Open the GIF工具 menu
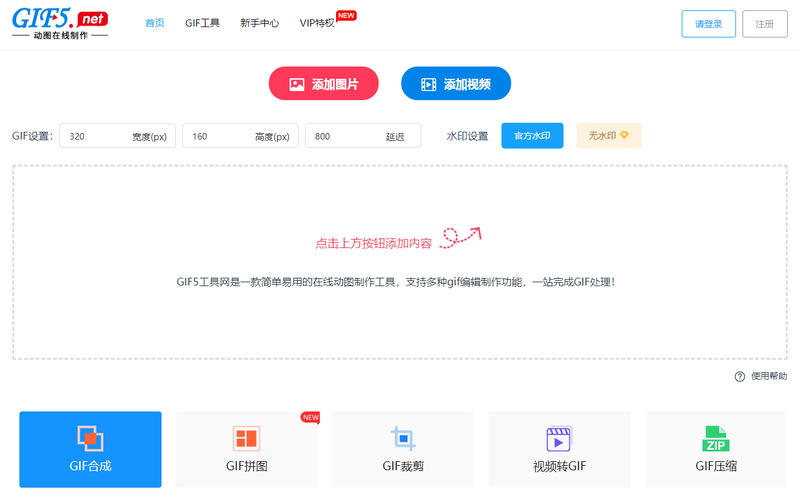 pyautogui.click(x=202, y=23)
